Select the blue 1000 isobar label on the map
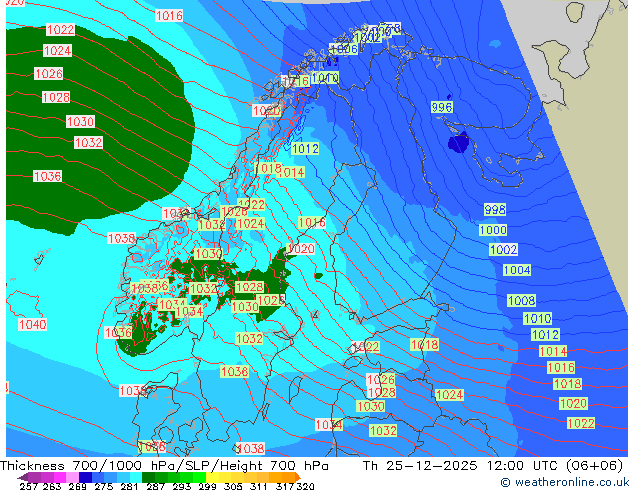This screenshot has height=490, width=634. 493,230
